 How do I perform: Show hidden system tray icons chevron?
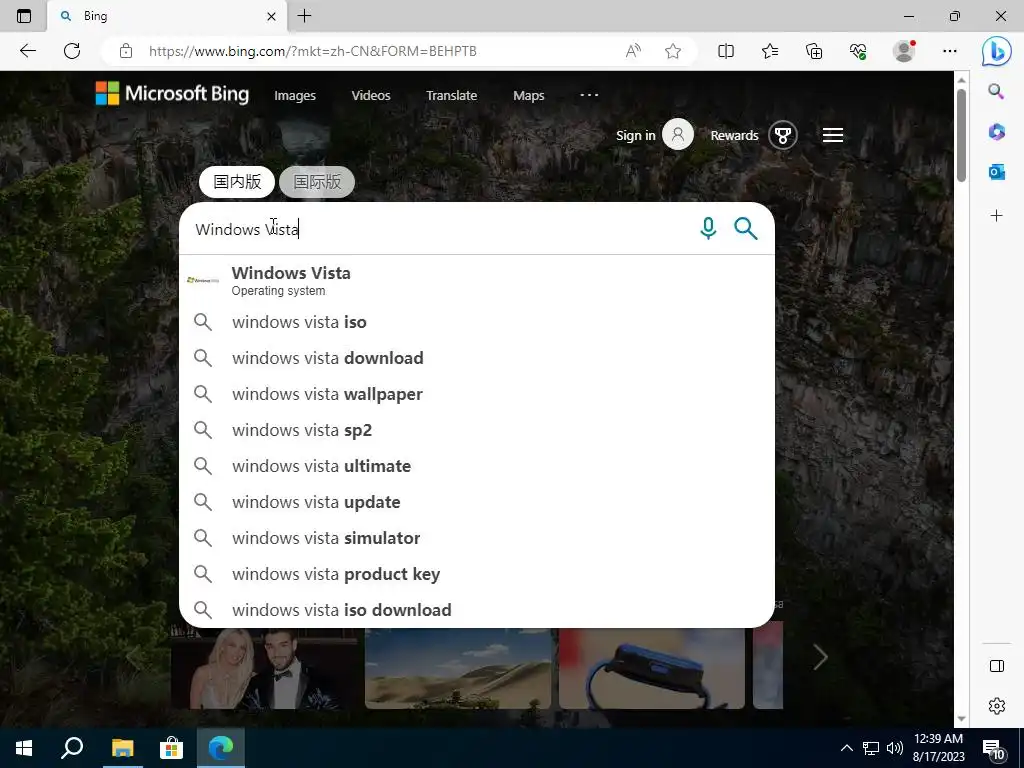click(846, 748)
